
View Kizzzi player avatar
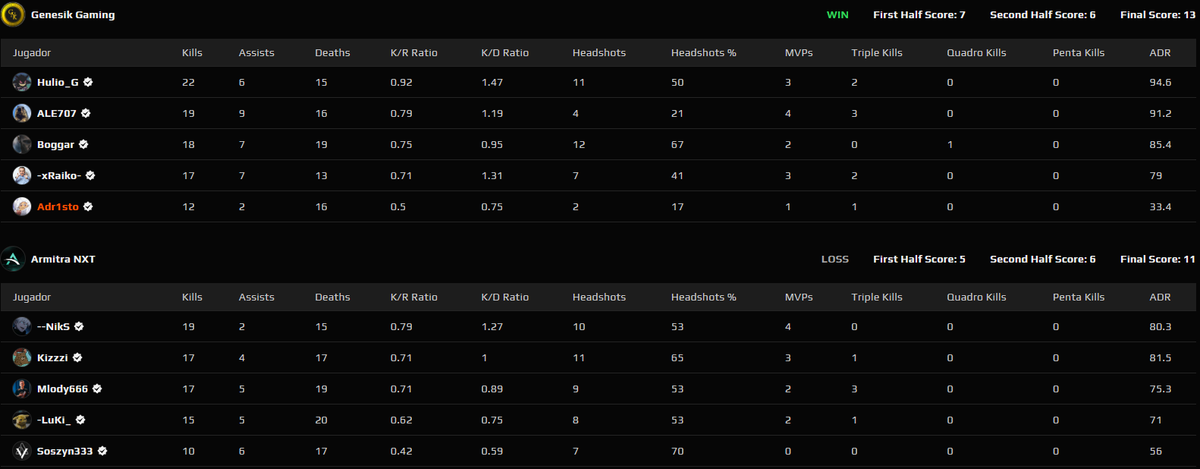[22, 357]
